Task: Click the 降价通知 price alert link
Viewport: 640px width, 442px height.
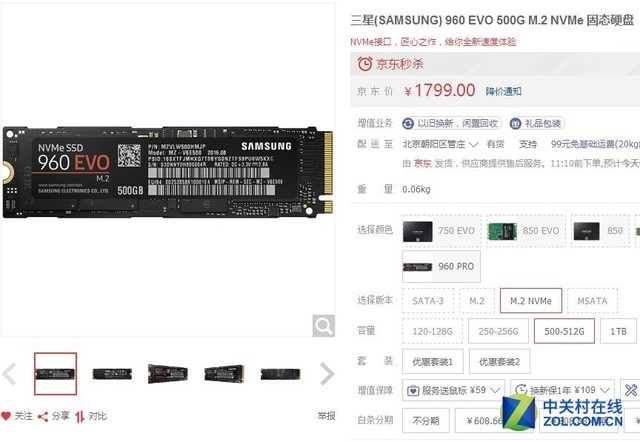Action: click(503, 91)
